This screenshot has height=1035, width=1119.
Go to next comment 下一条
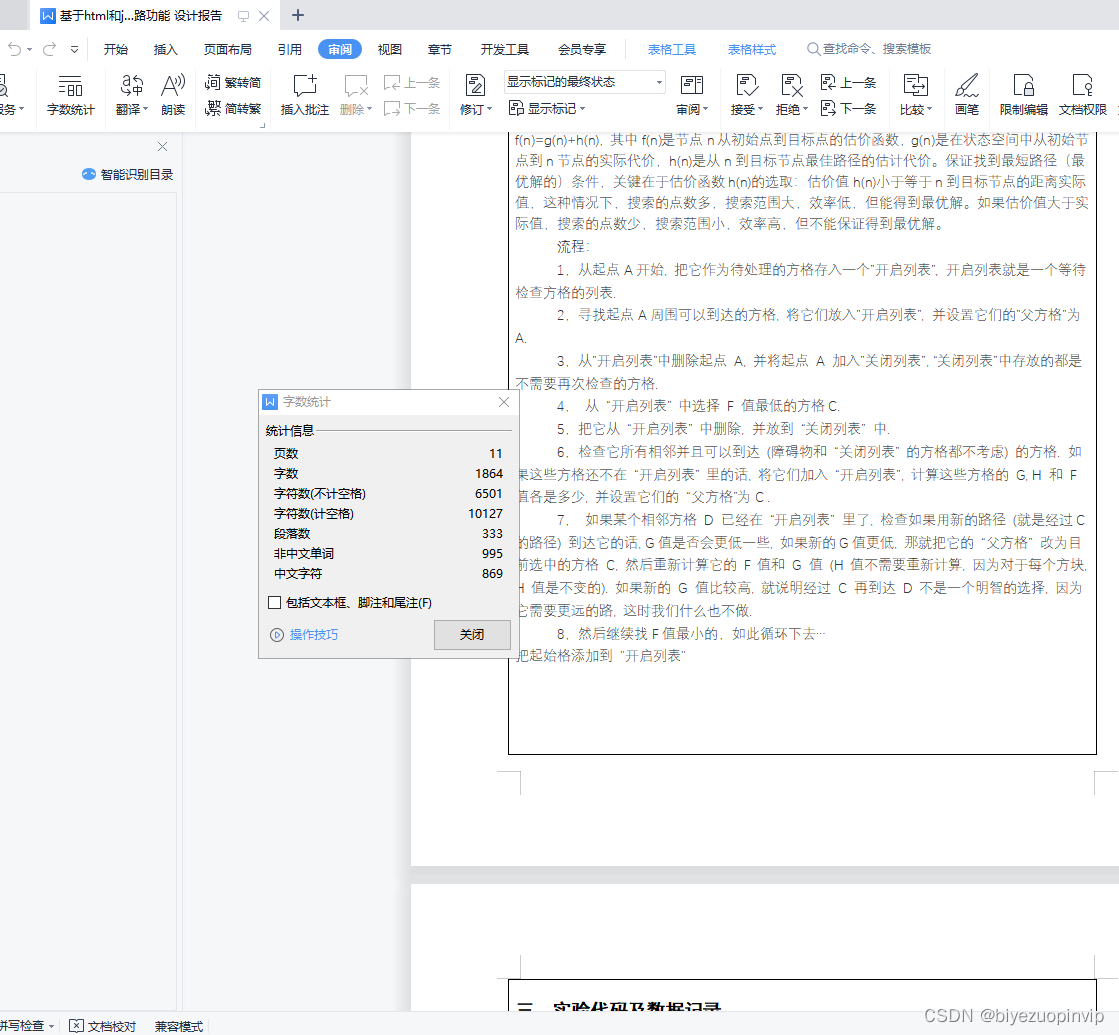click(x=412, y=108)
